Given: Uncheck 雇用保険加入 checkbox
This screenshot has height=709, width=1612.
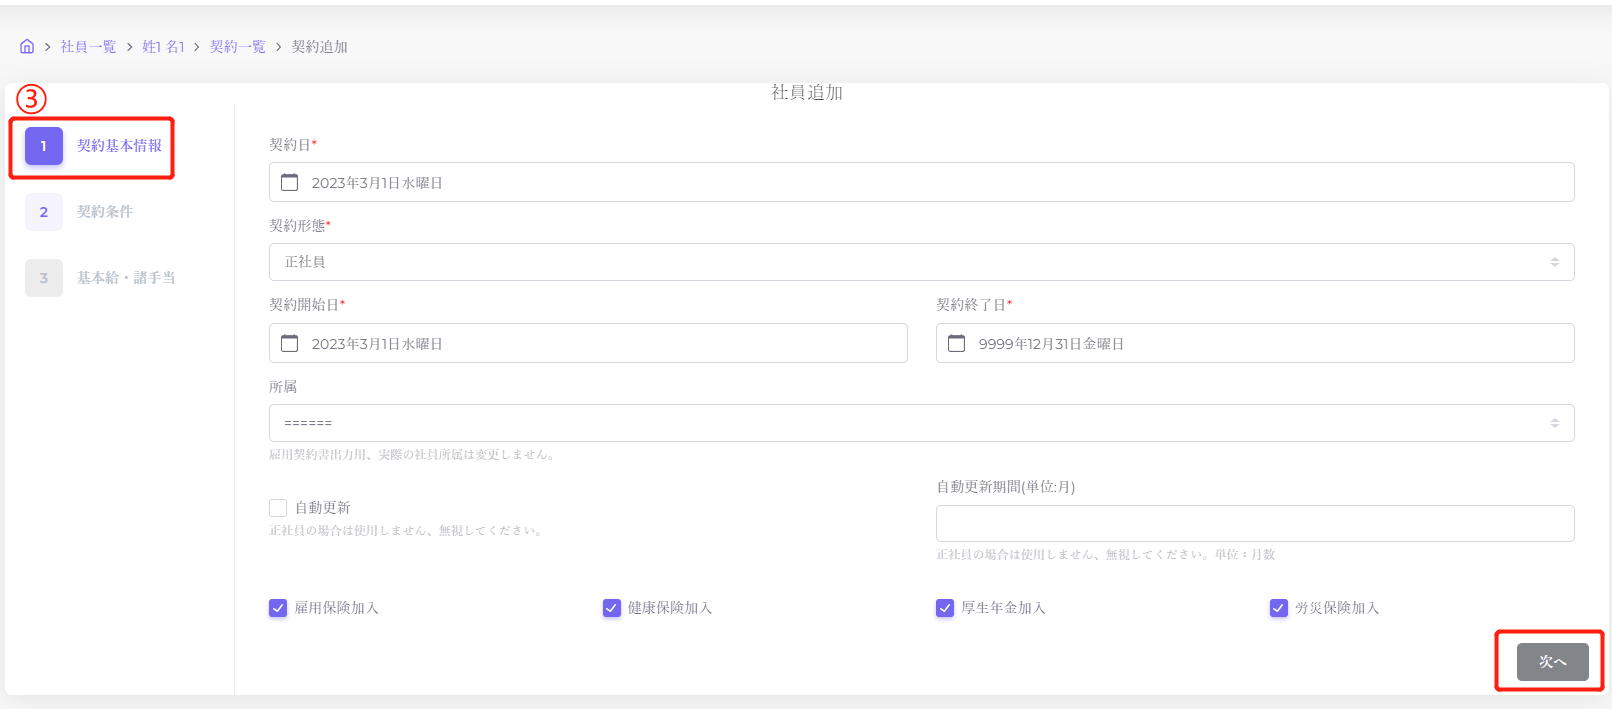Looking at the screenshot, I should click(x=278, y=608).
